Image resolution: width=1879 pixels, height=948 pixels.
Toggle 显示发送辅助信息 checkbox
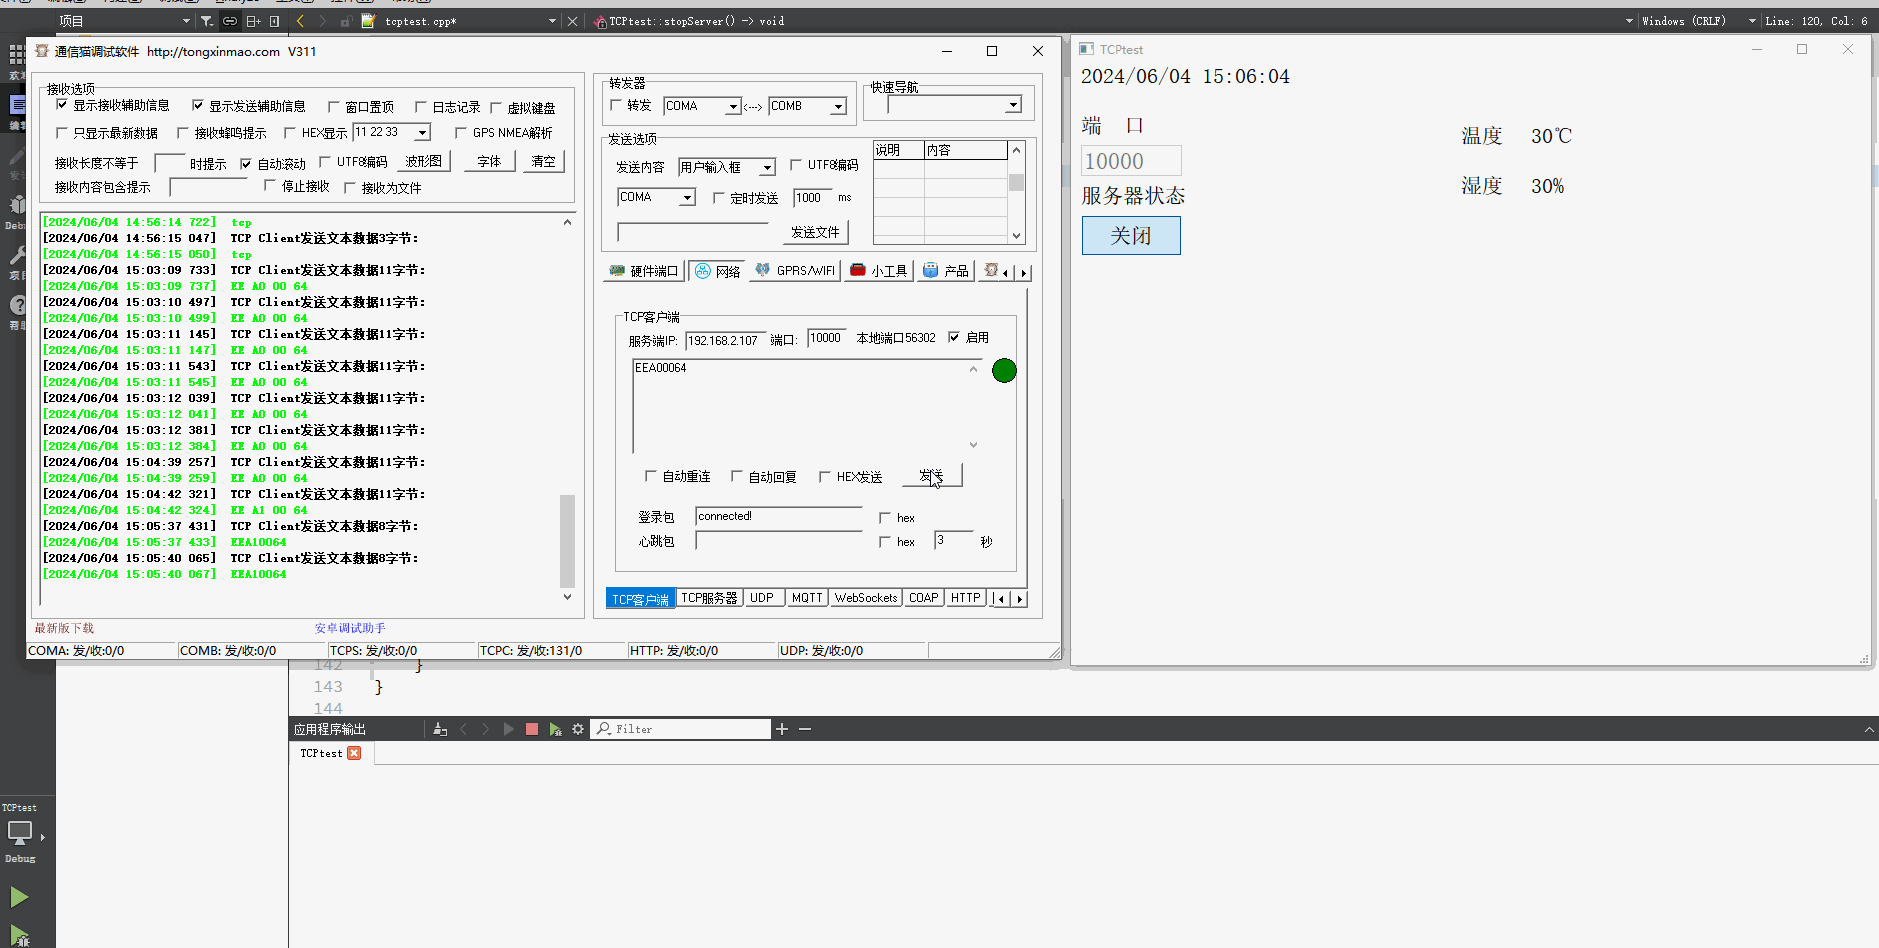click(198, 105)
